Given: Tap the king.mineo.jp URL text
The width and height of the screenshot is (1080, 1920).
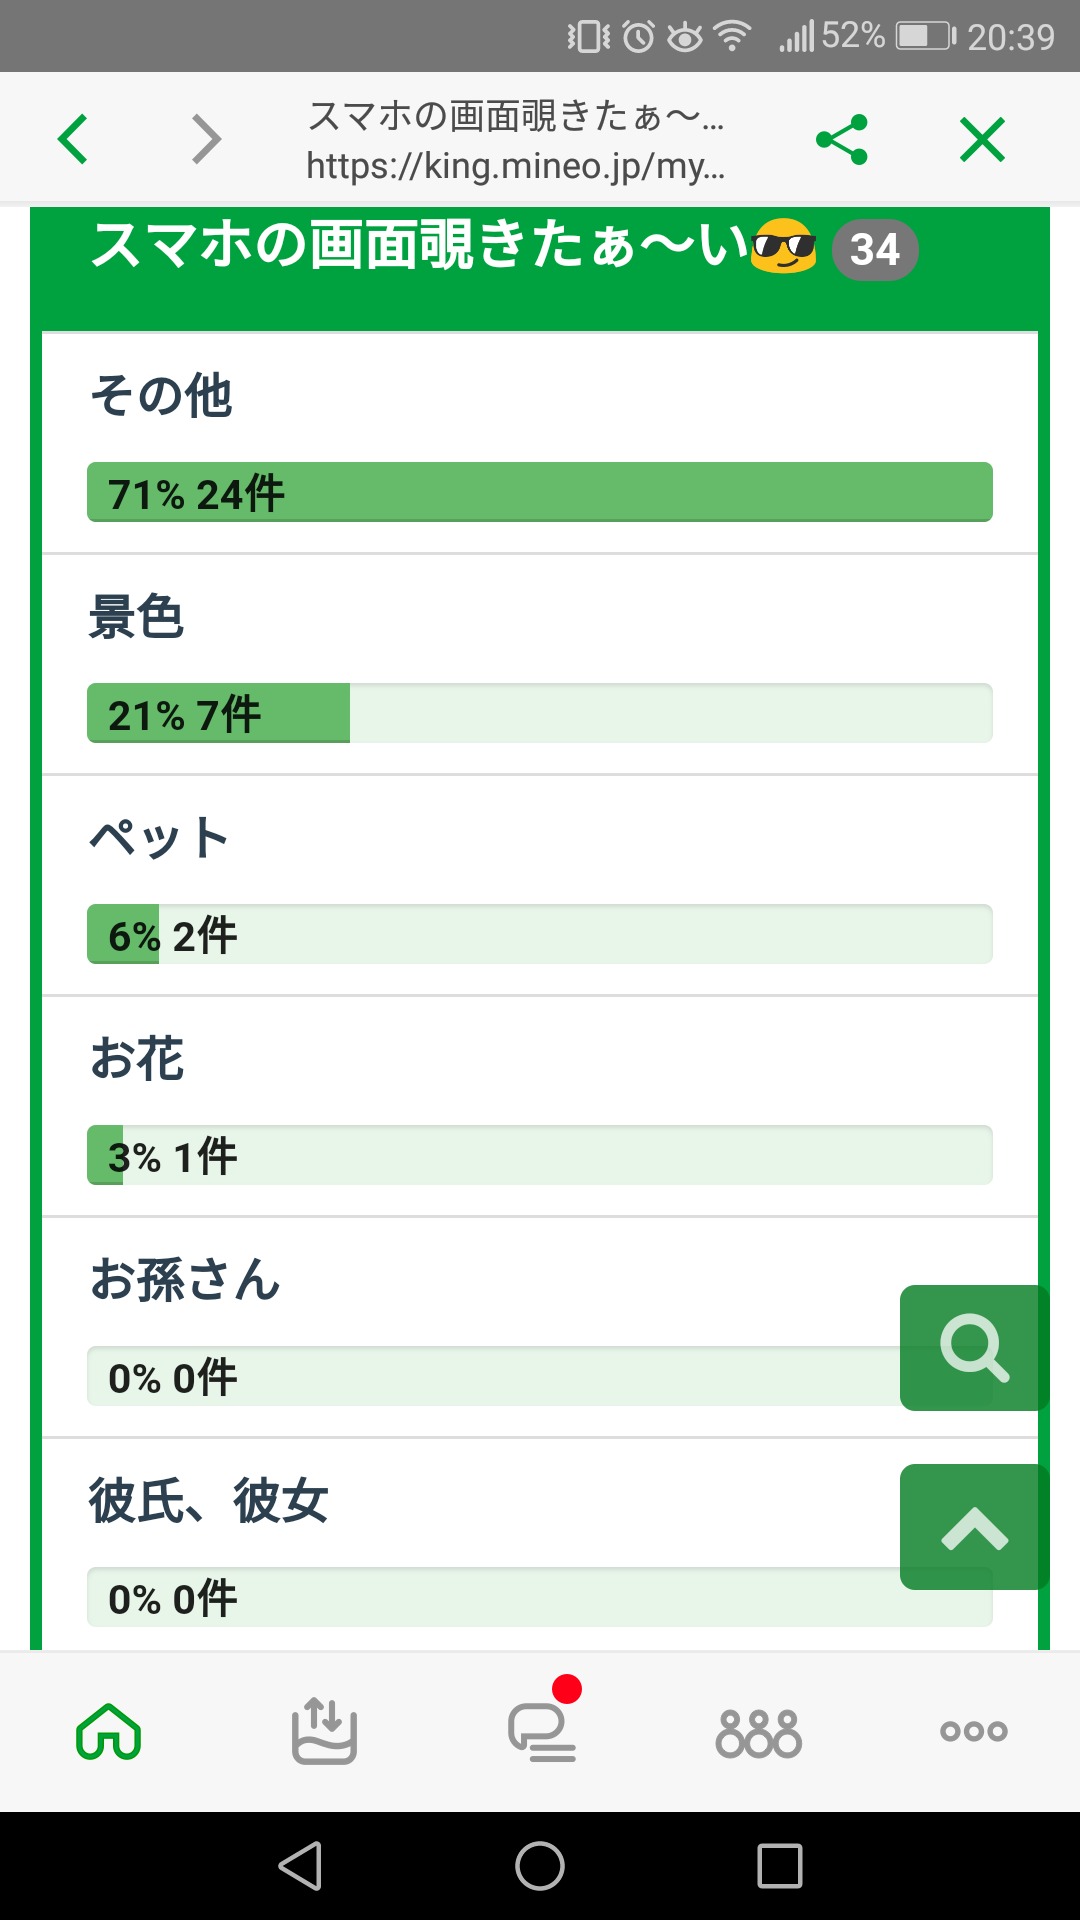Looking at the screenshot, I should point(516,166).
